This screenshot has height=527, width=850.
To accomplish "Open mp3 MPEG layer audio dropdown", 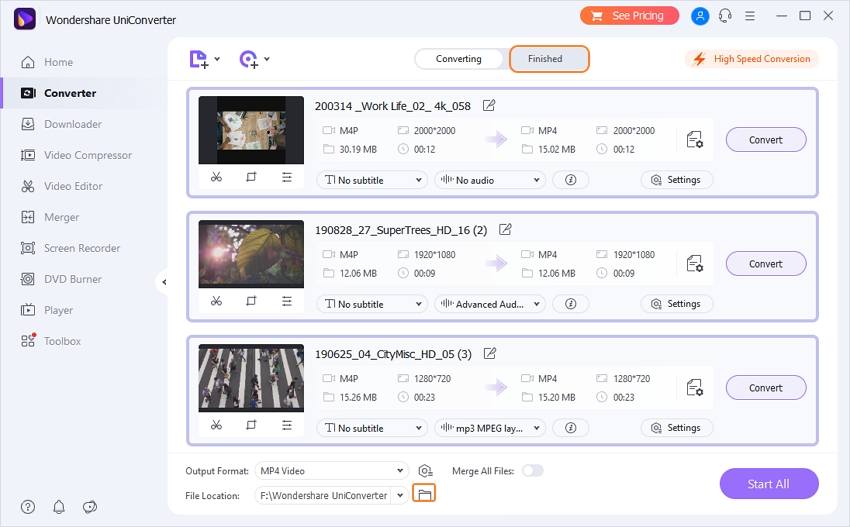I will click(x=490, y=428).
